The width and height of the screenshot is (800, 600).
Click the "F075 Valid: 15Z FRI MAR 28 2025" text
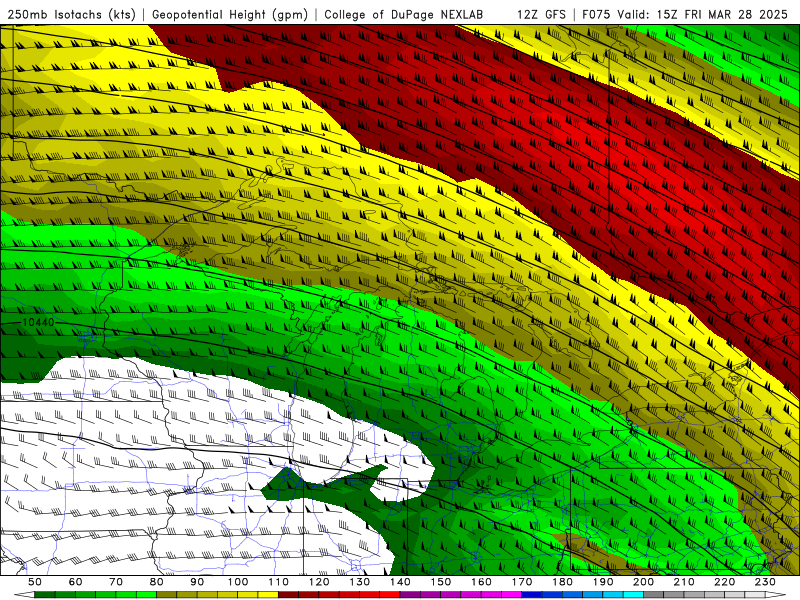(x=685, y=15)
